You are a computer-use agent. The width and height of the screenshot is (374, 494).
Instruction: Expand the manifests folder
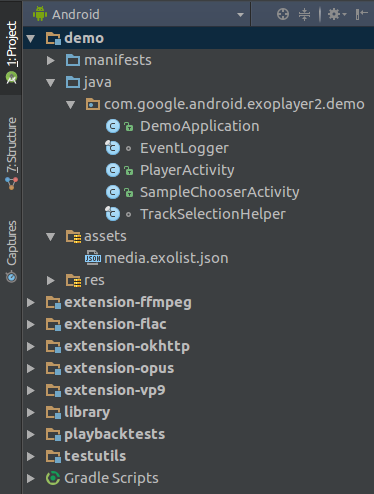pos(51,60)
